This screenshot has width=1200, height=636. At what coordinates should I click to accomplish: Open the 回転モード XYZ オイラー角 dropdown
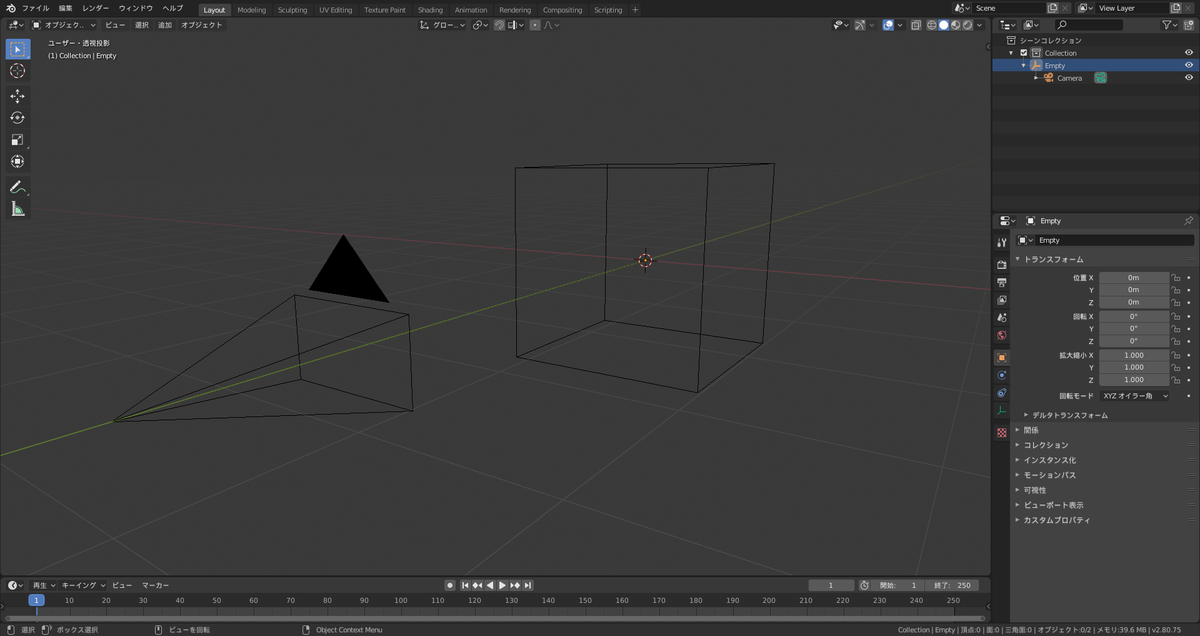coord(1134,396)
